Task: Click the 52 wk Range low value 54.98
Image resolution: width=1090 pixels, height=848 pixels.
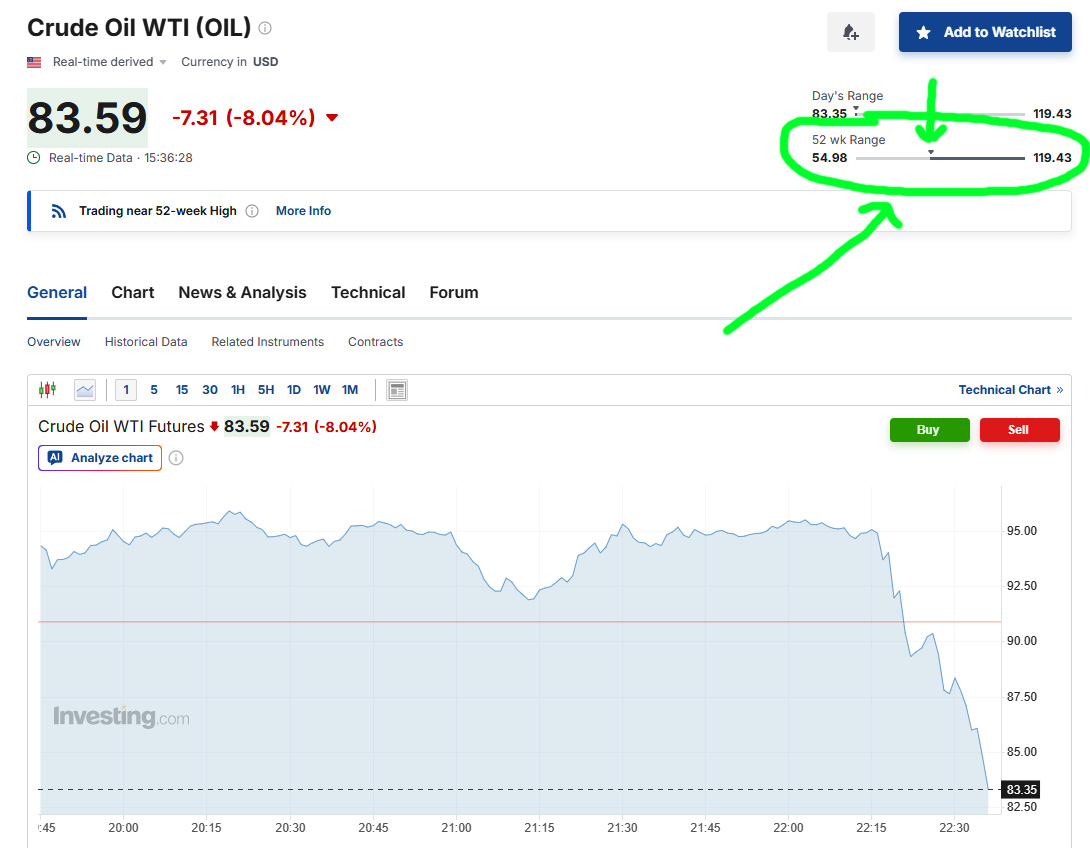Action: click(829, 158)
